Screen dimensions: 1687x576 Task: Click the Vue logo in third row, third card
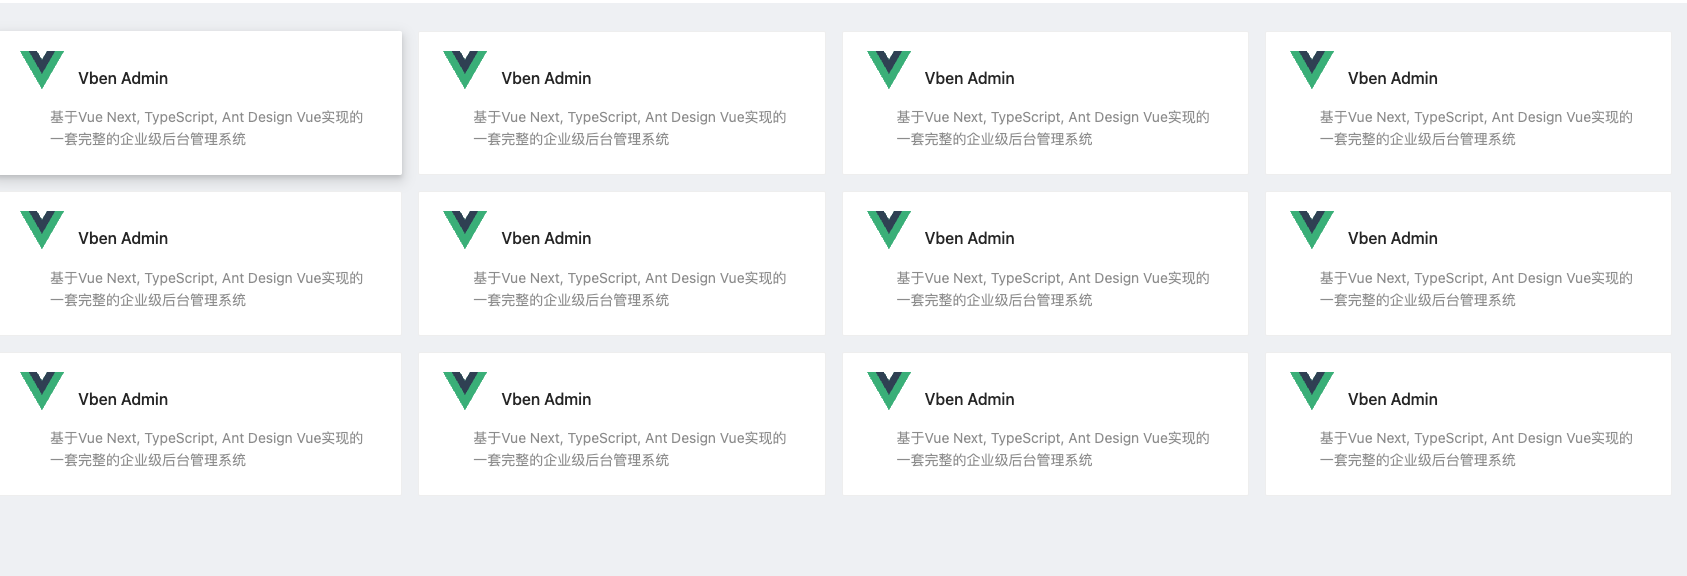click(889, 388)
